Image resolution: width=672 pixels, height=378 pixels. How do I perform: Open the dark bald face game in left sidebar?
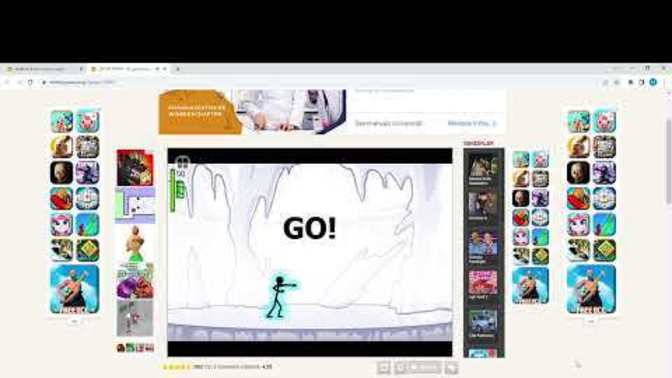(x=61, y=173)
